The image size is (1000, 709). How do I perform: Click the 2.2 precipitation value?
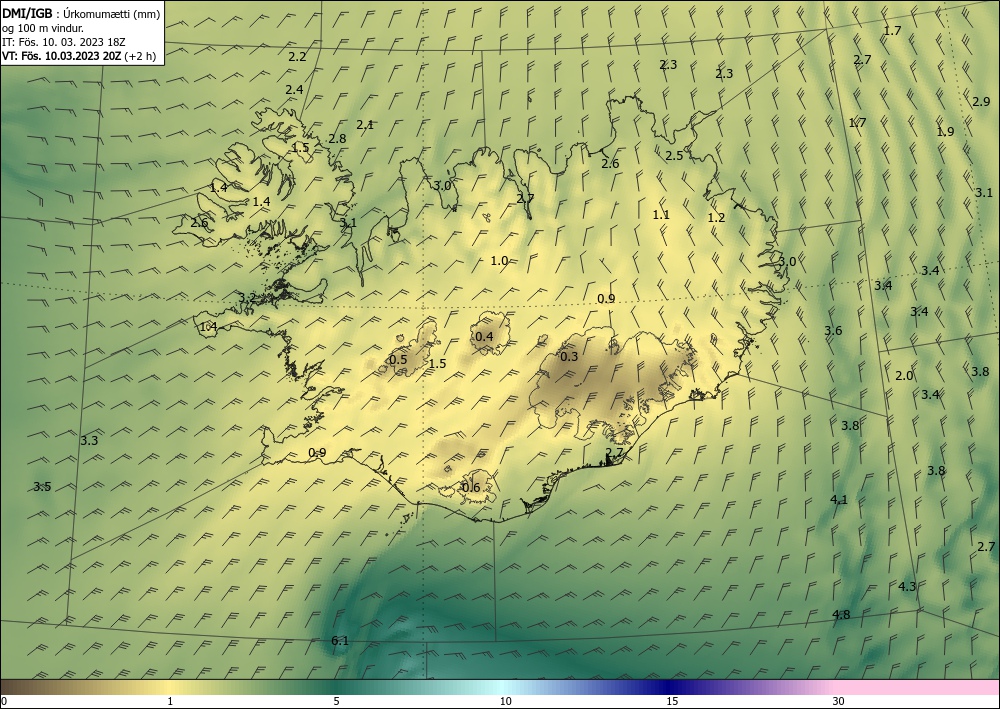[297, 57]
